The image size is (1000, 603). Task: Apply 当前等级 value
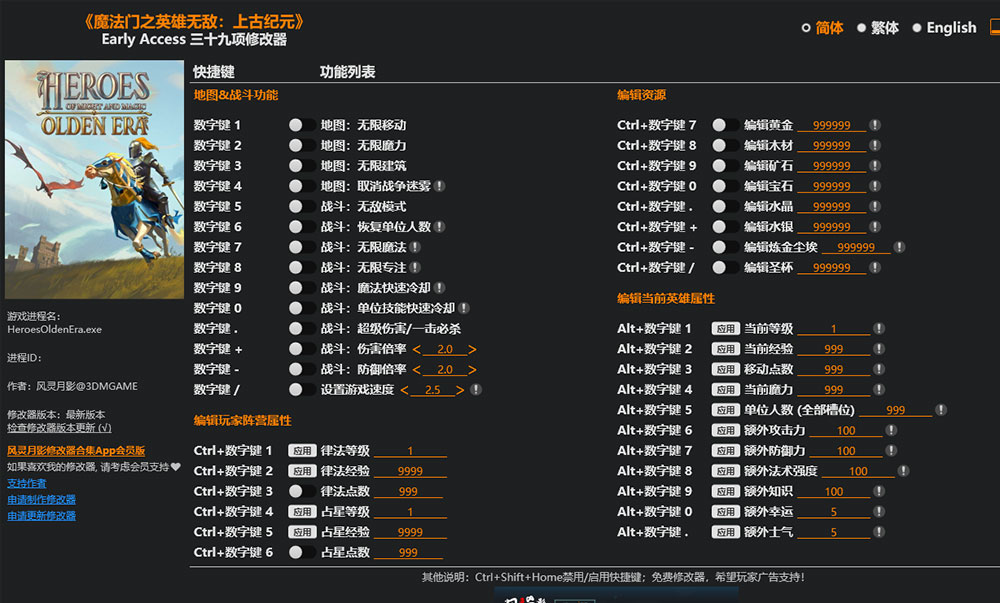click(x=725, y=328)
